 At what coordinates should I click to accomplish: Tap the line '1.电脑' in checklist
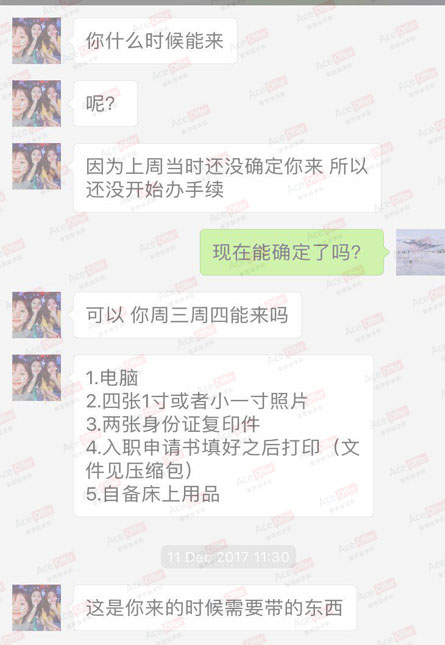(112, 378)
